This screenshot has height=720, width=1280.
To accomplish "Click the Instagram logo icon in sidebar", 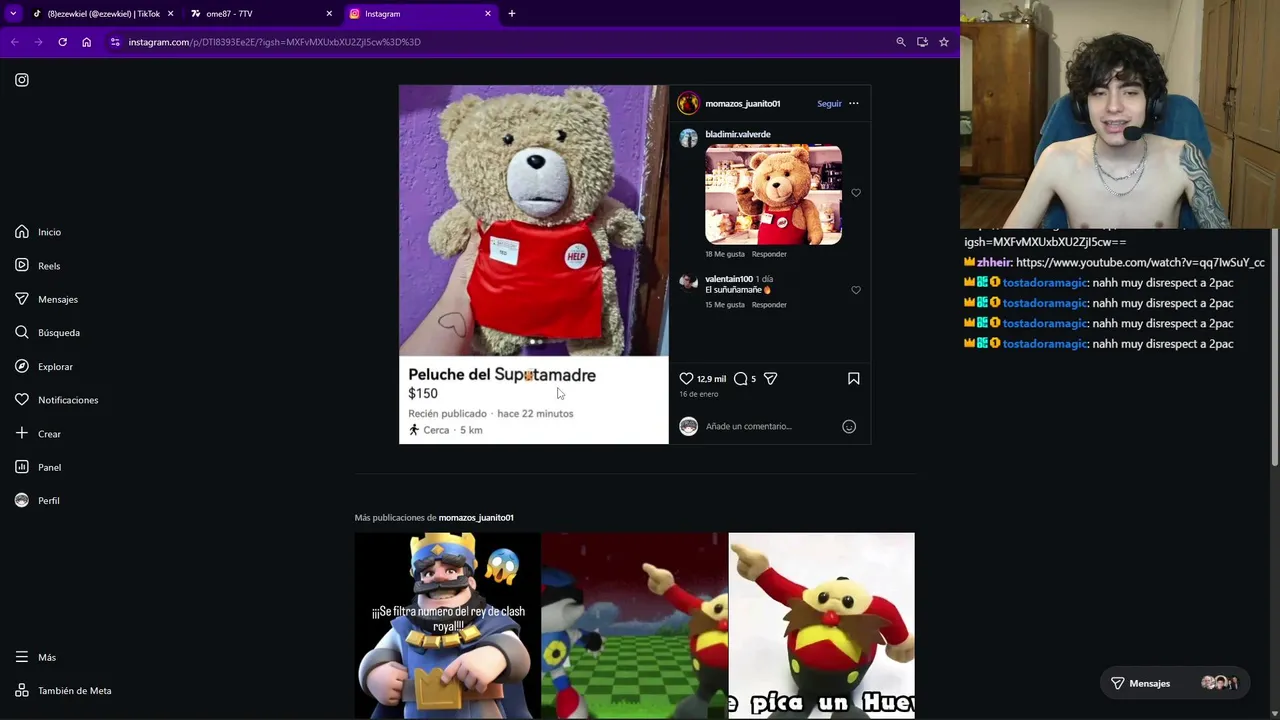I will pos(22,80).
